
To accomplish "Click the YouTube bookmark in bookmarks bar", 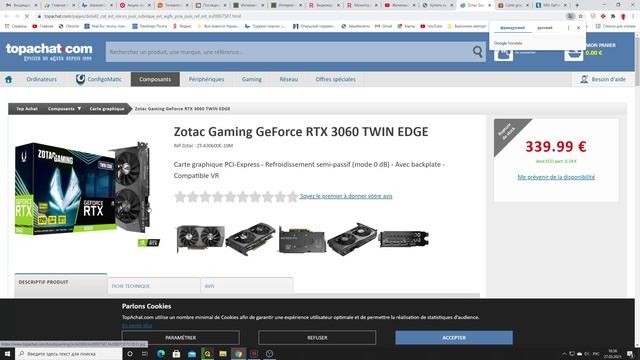I will pos(431,26).
